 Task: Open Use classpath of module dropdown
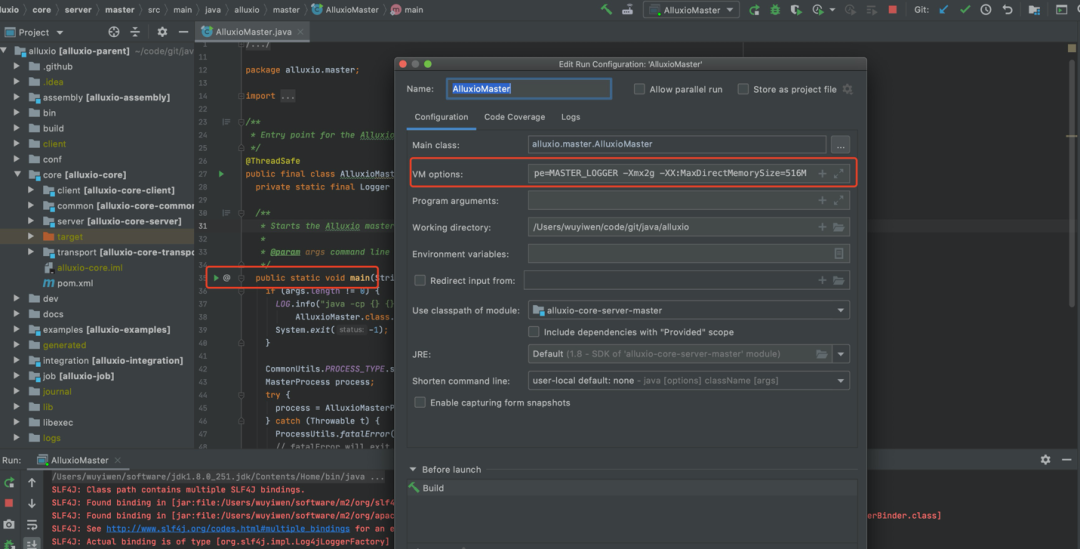point(689,311)
